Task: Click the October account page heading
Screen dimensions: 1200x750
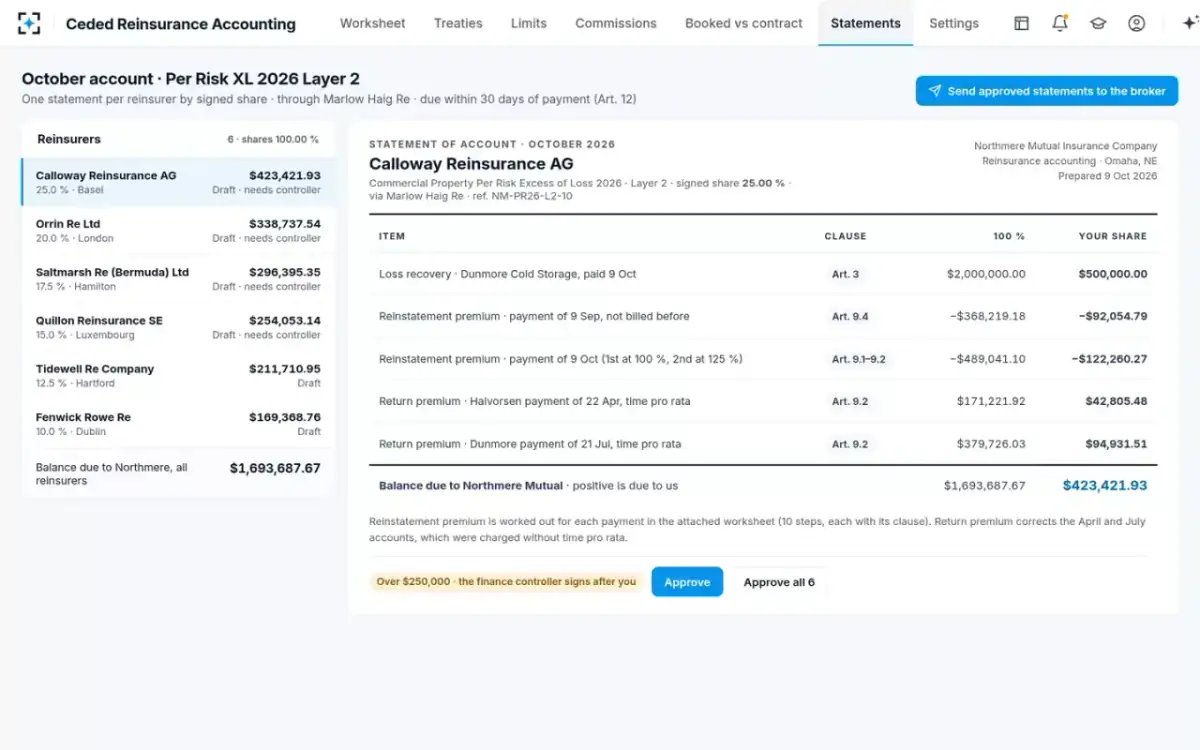Action: [x=191, y=79]
